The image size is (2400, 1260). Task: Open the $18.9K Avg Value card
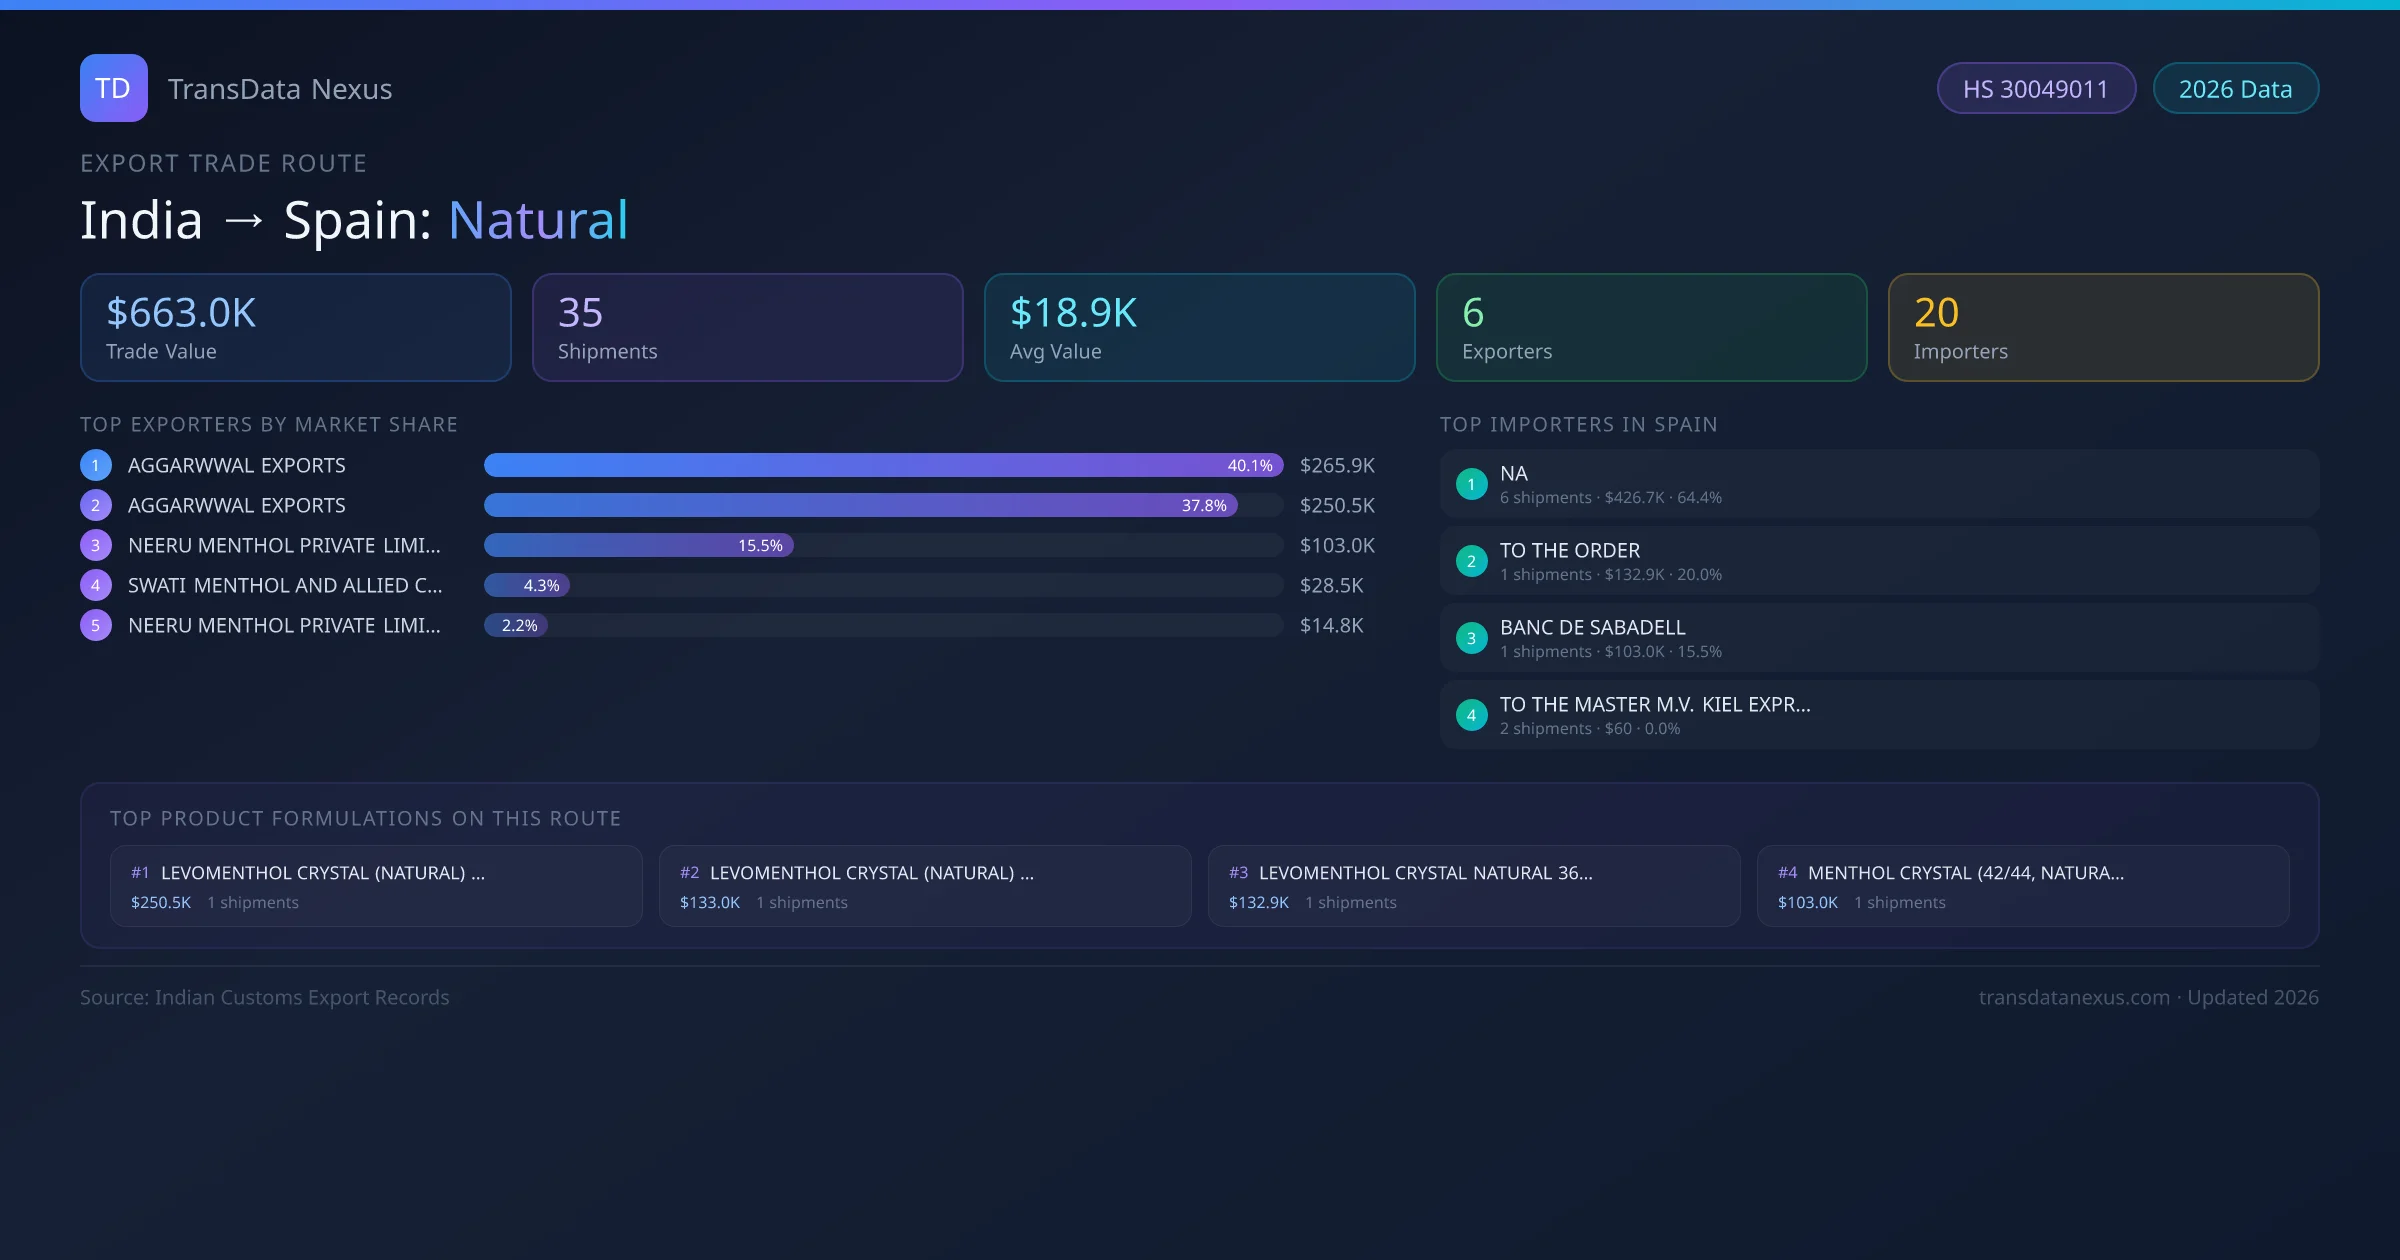pyautogui.click(x=1199, y=327)
